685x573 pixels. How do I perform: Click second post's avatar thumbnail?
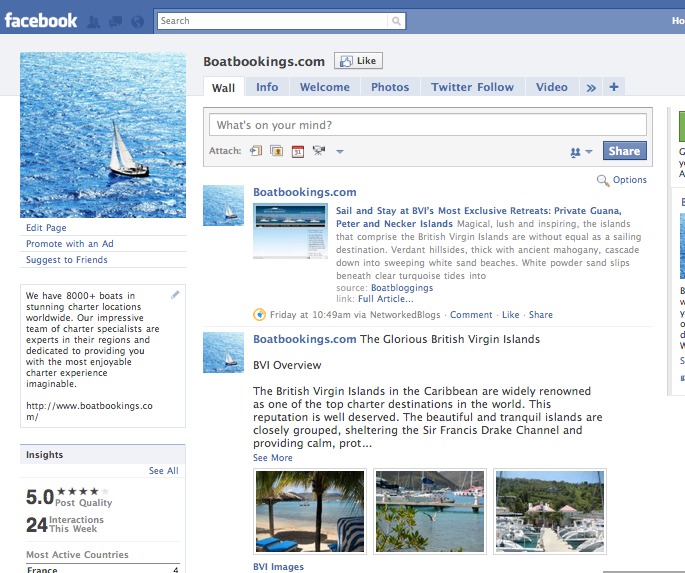coord(224,352)
